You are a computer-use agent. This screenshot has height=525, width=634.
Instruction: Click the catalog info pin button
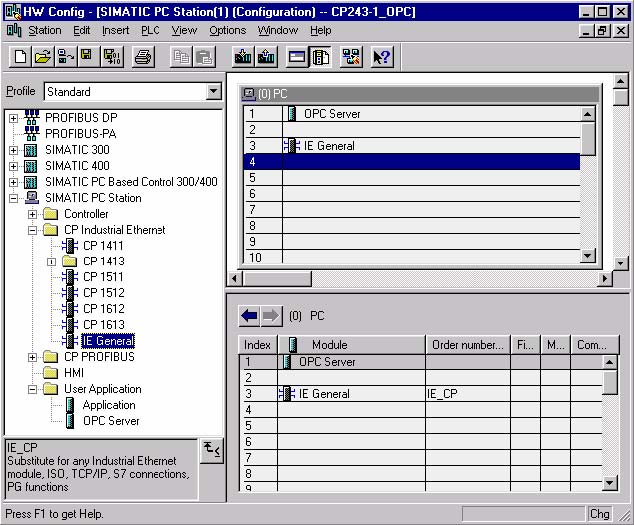(212, 450)
